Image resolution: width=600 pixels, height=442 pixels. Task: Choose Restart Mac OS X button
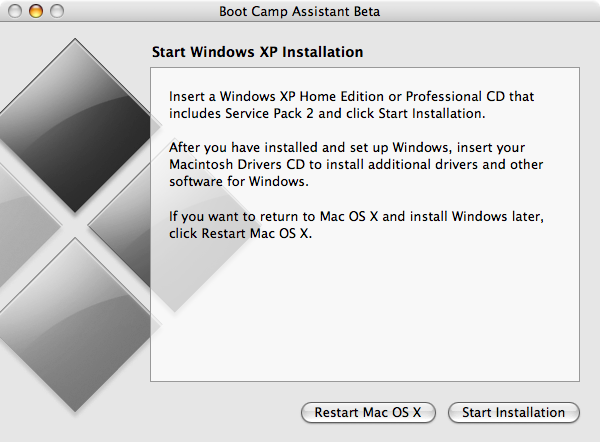368,413
